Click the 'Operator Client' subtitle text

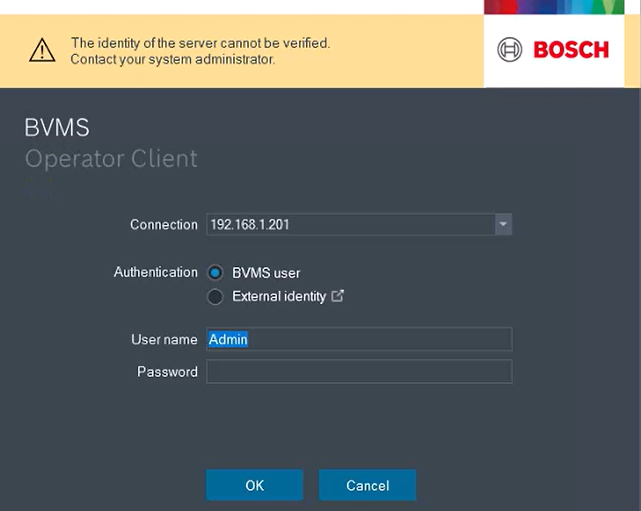[x=111, y=159]
